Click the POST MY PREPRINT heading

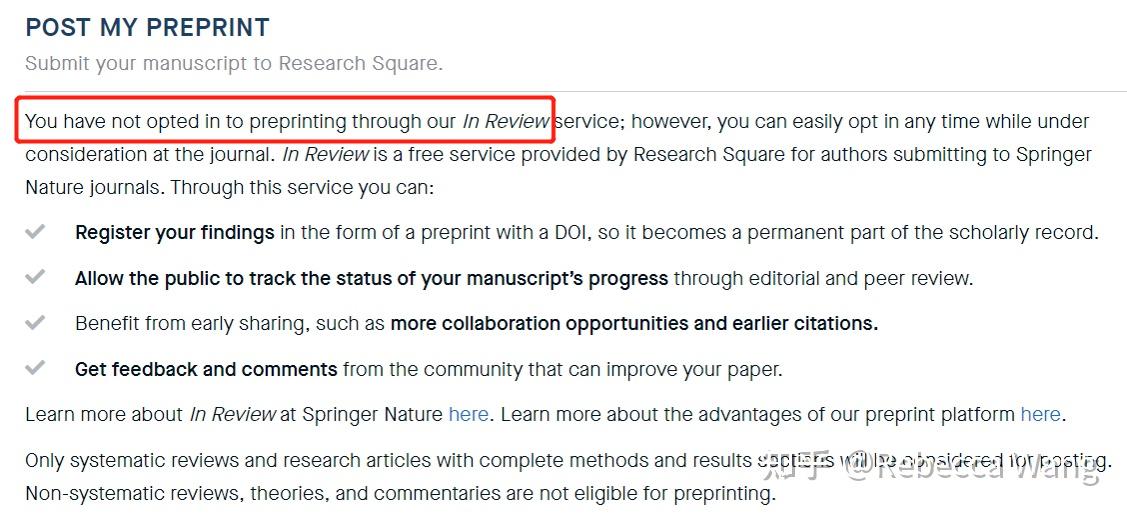tap(147, 27)
